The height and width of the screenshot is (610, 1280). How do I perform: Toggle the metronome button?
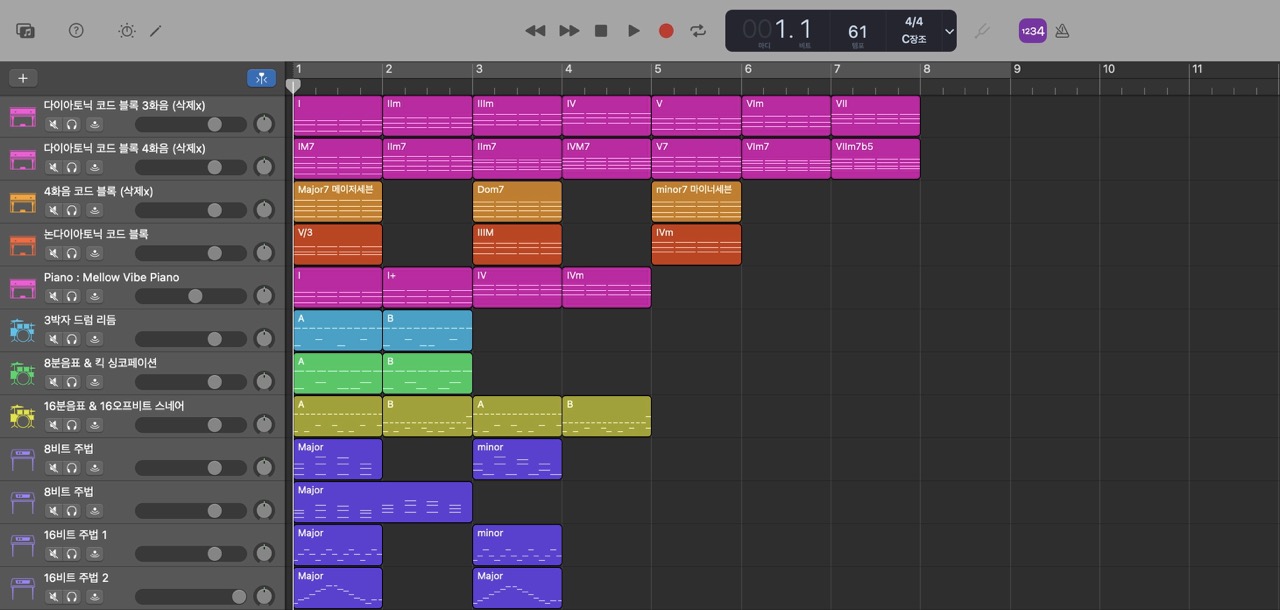[x=1062, y=31]
